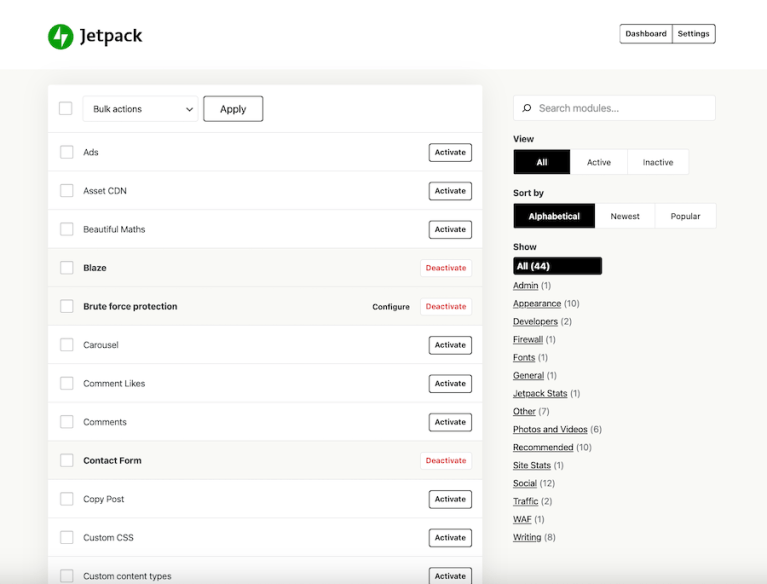Select the Brute force protection checkbox
The image size is (767, 584).
point(67,306)
